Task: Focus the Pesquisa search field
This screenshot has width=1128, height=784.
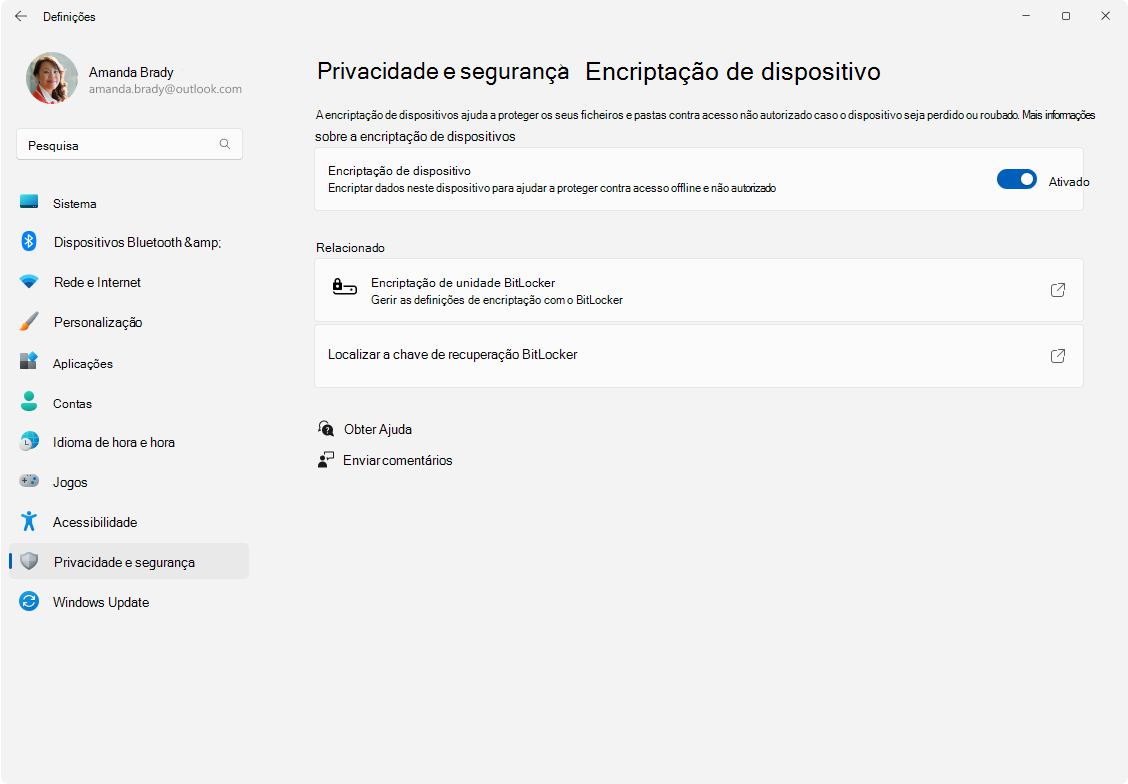Action: click(129, 145)
